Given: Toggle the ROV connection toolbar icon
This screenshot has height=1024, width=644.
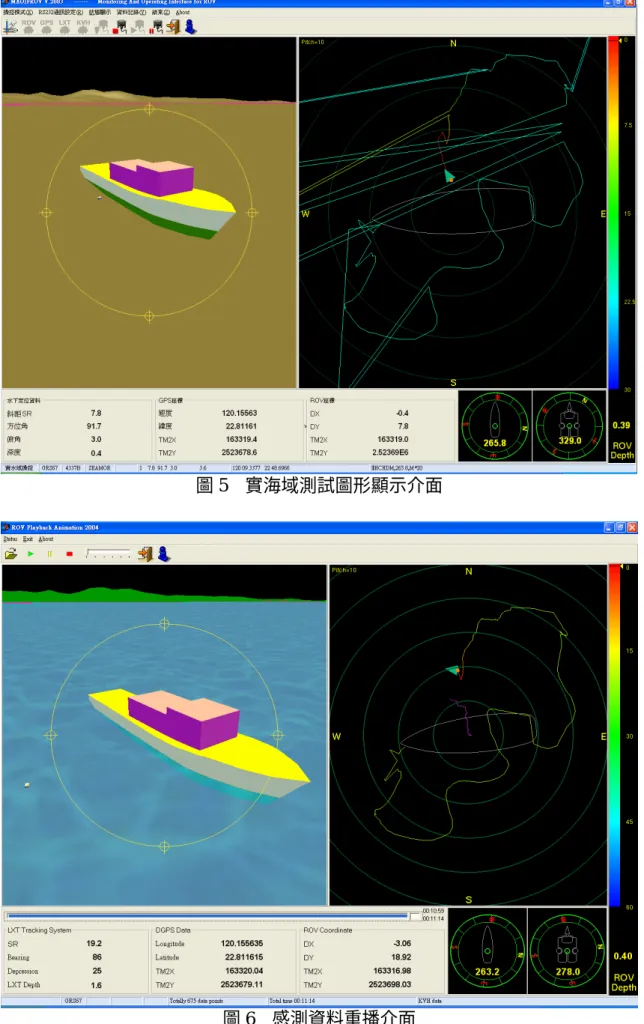Looking at the screenshot, I should pyautogui.click(x=29, y=27).
